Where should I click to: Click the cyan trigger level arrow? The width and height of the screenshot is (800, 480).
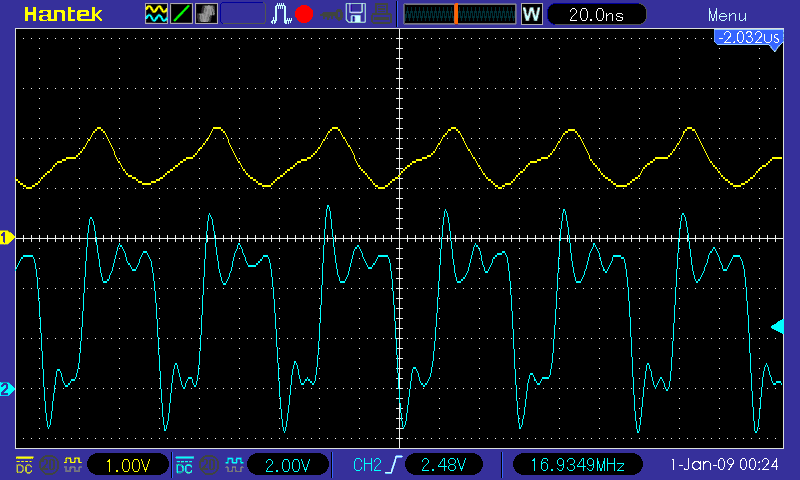point(777,326)
